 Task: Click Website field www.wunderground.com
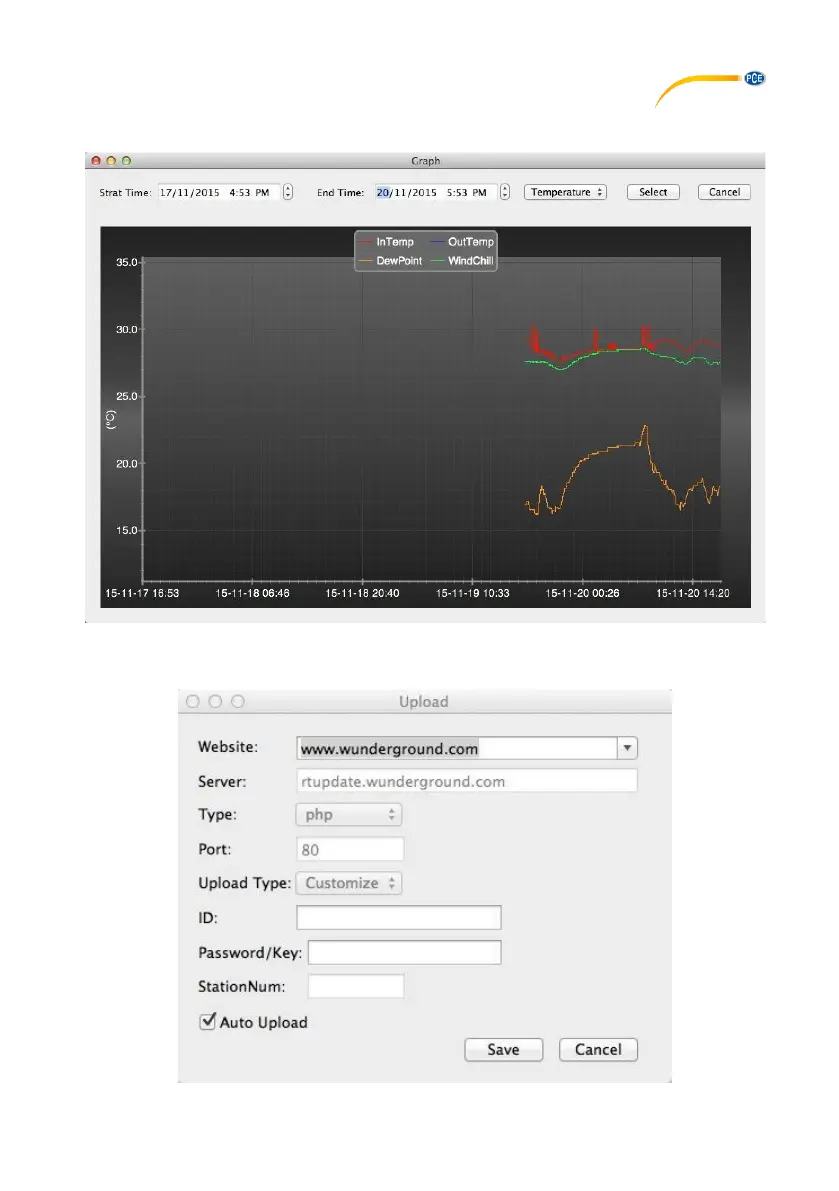(x=457, y=748)
